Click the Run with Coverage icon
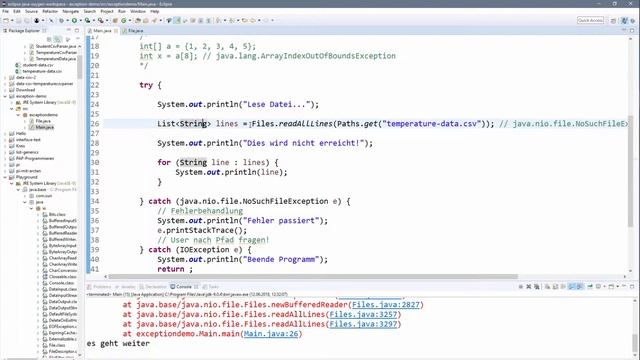 [x=87, y=20]
